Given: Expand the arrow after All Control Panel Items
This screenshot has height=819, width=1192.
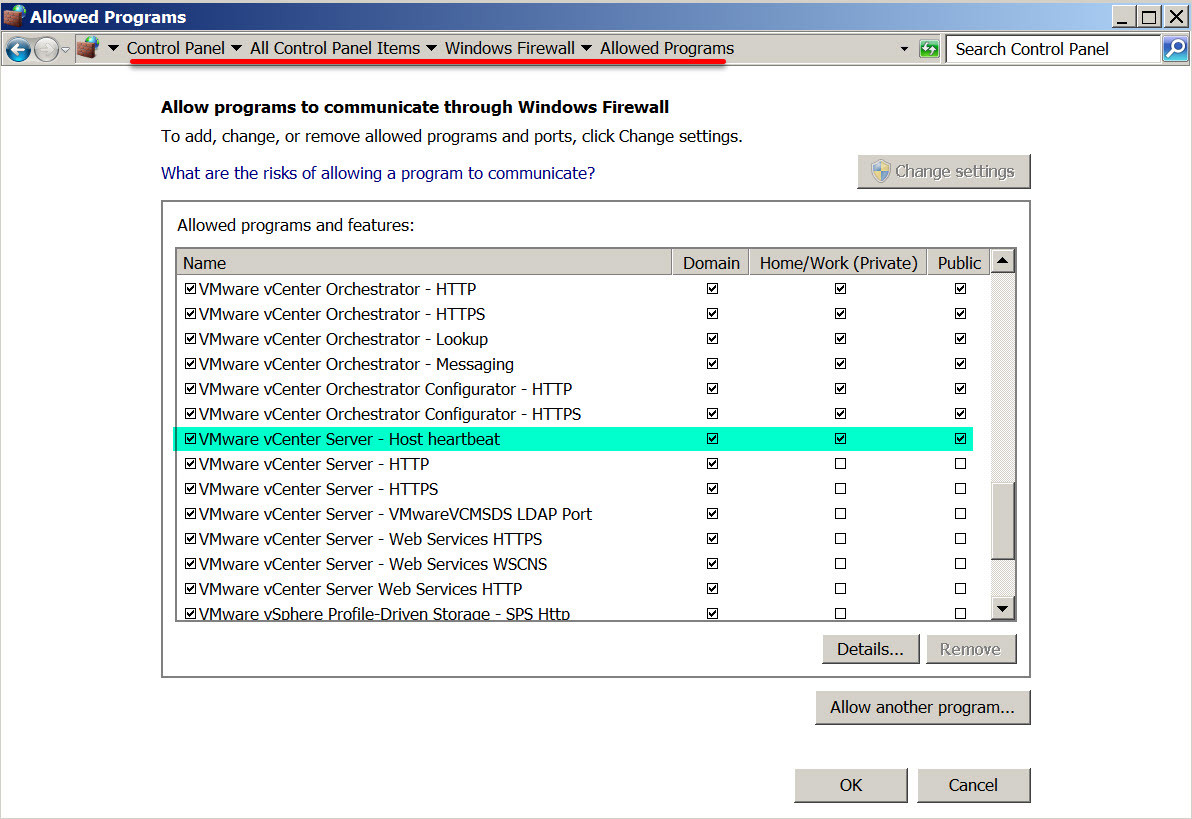Looking at the screenshot, I should click(431, 48).
